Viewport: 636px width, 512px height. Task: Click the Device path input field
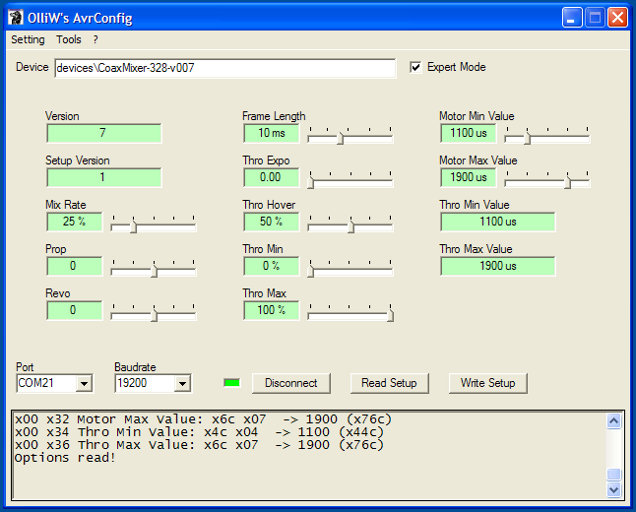tap(225, 68)
